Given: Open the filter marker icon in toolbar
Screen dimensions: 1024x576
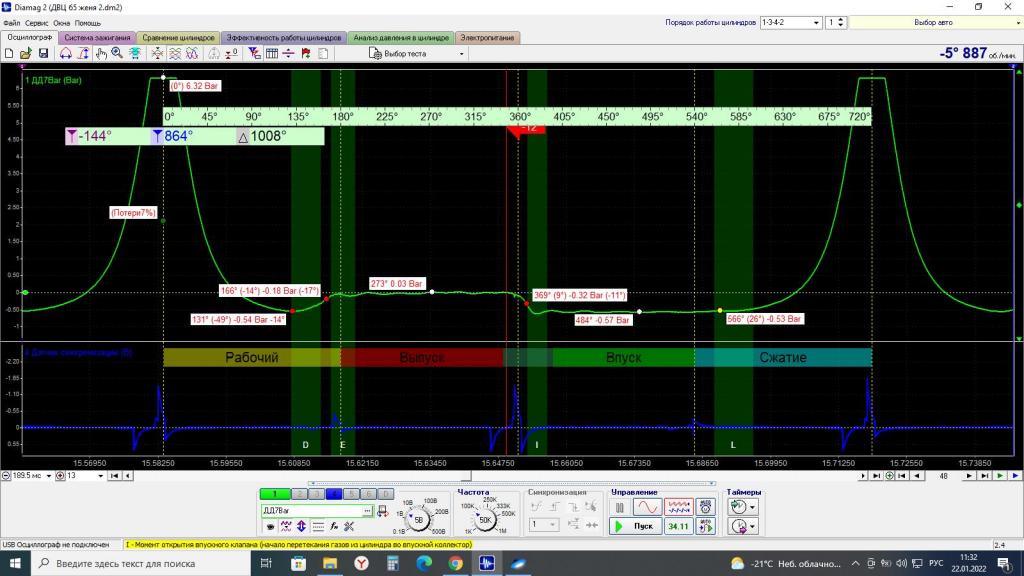Looking at the screenshot, I should (x=255, y=54).
